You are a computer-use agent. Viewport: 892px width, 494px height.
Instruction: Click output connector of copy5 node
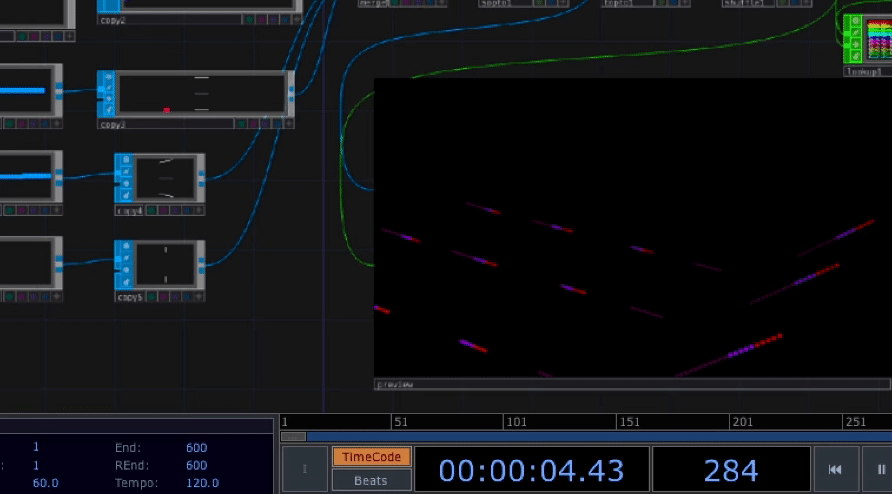(x=201, y=264)
